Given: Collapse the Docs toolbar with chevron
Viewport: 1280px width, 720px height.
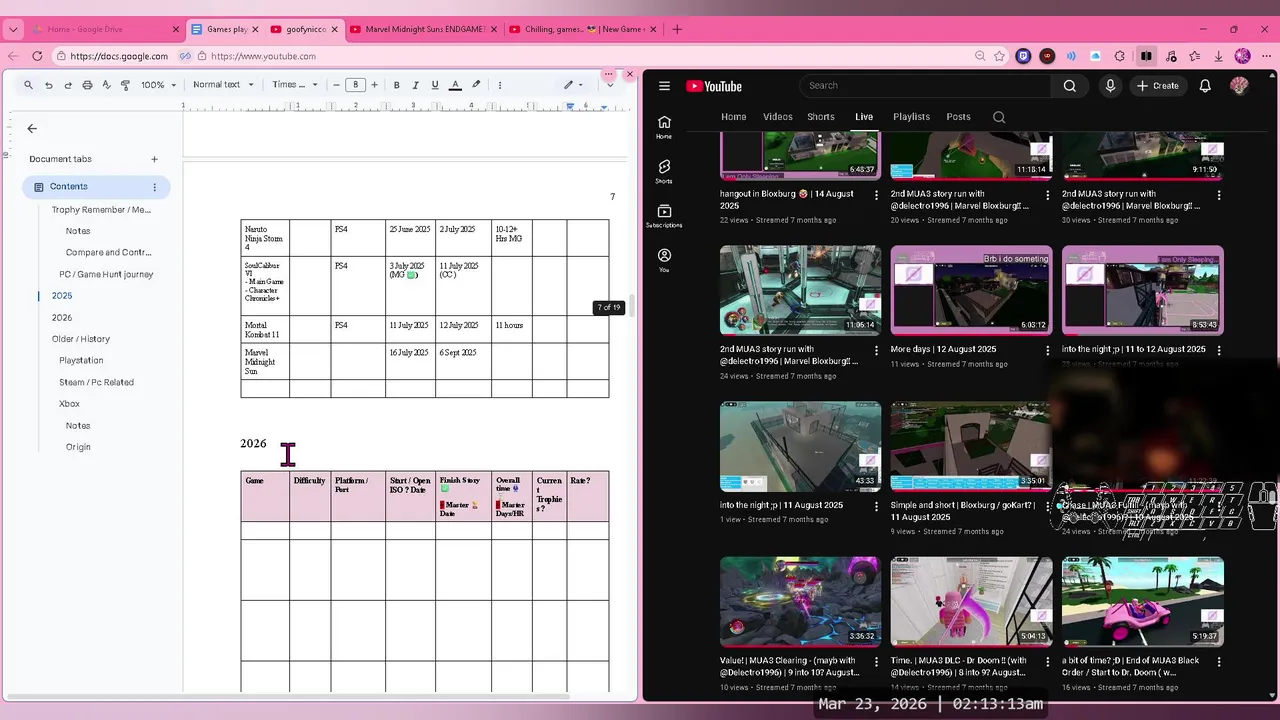Looking at the screenshot, I should [x=610, y=85].
